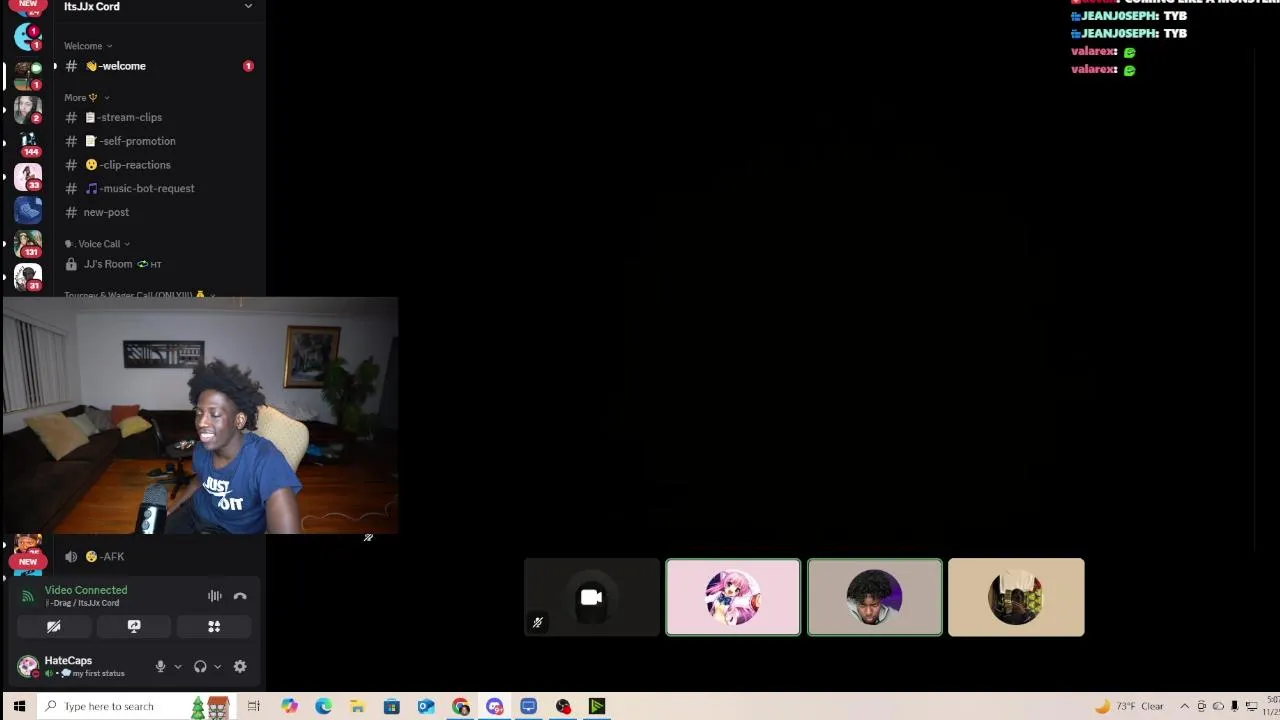1280x720 pixels.
Task: Open Outlook from the taskbar
Action: (426, 706)
